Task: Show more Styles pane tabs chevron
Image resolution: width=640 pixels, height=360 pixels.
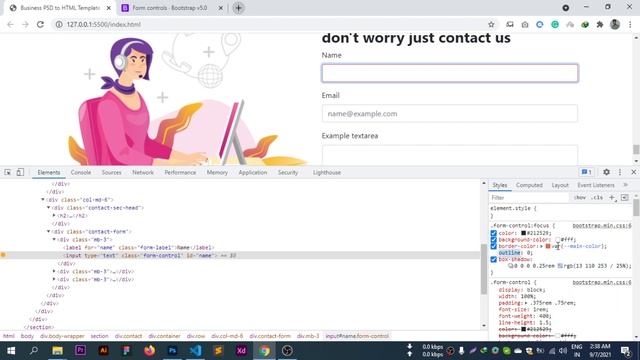Action: [625, 185]
